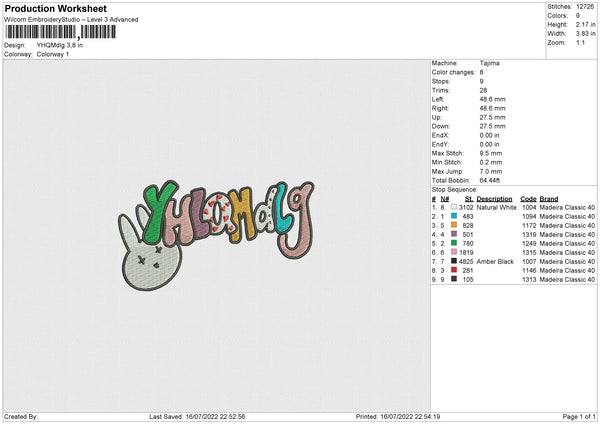This screenshot has width=600, height=424.
Task: Click the Height value '2.17 in'
Action: click(585, 24)
